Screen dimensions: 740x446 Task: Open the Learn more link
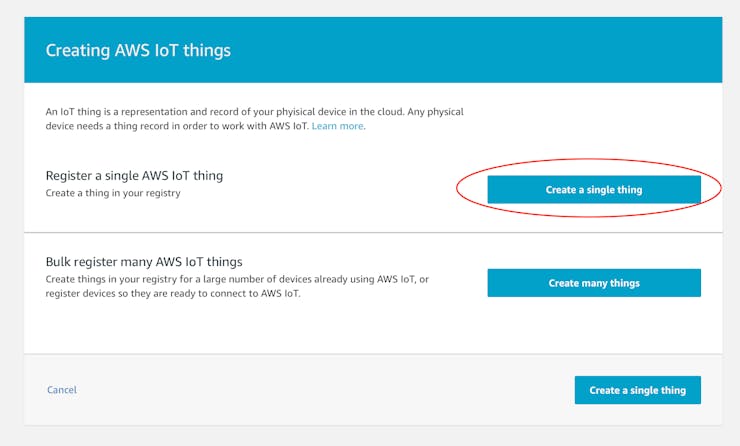(x=337, y=126)
